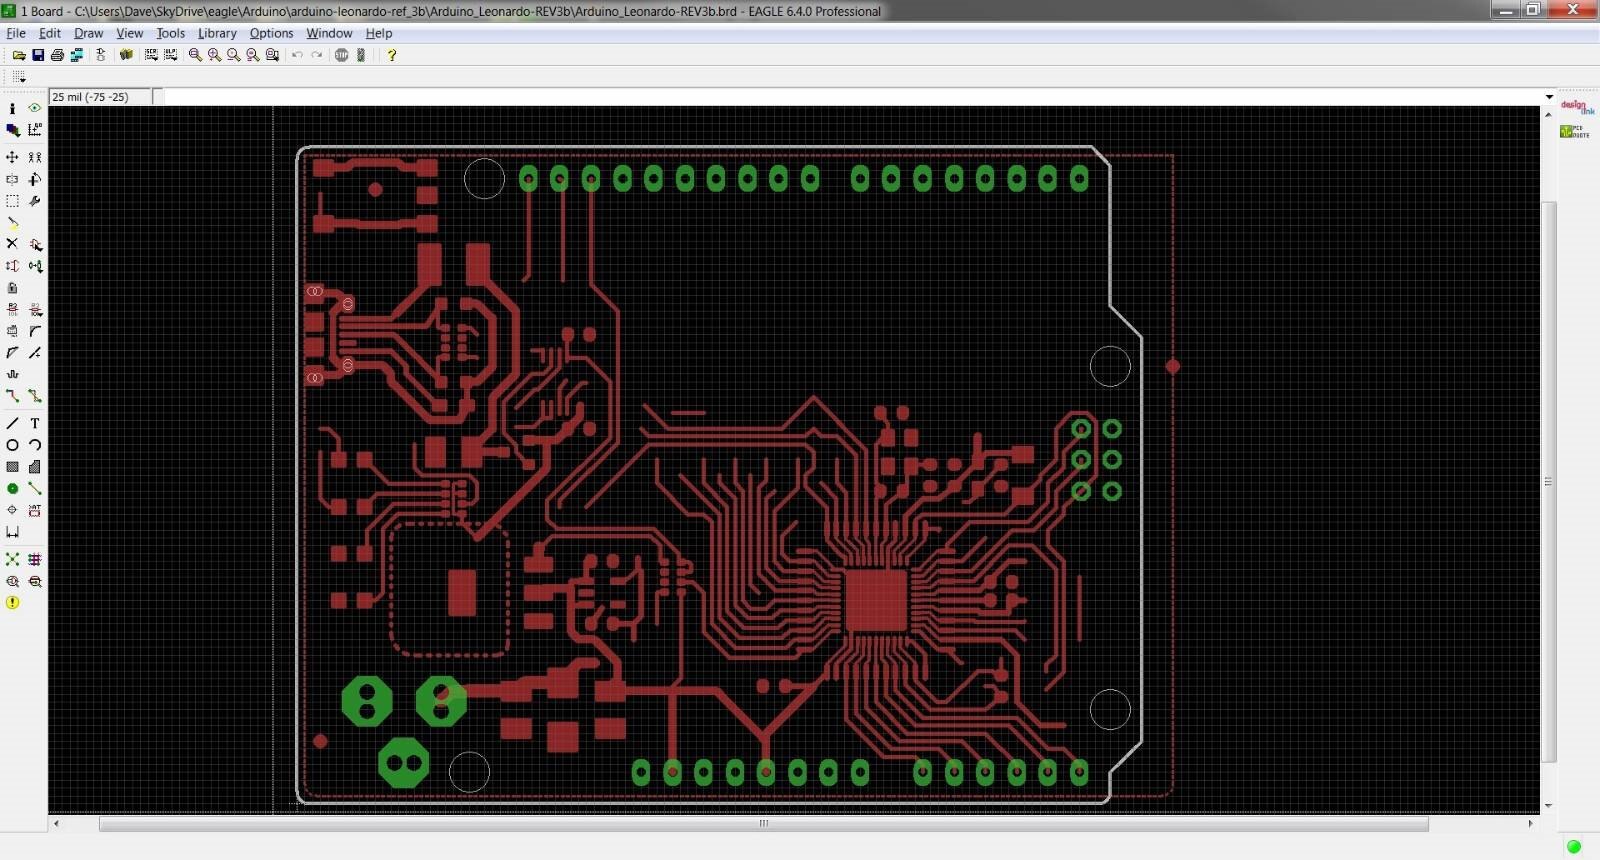The image size is (1600, 860).
Task: Click in the command line input field
Action: tap(853, 97)
